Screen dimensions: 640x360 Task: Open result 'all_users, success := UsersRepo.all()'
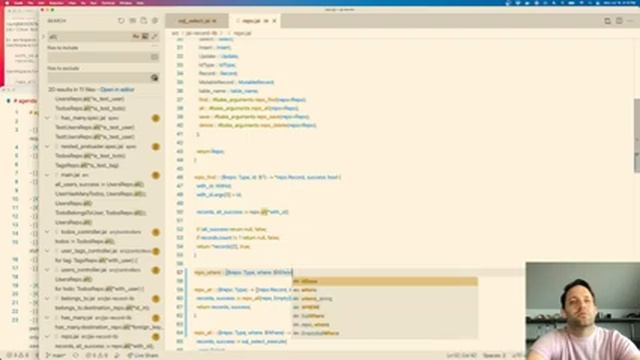point(99,184)
